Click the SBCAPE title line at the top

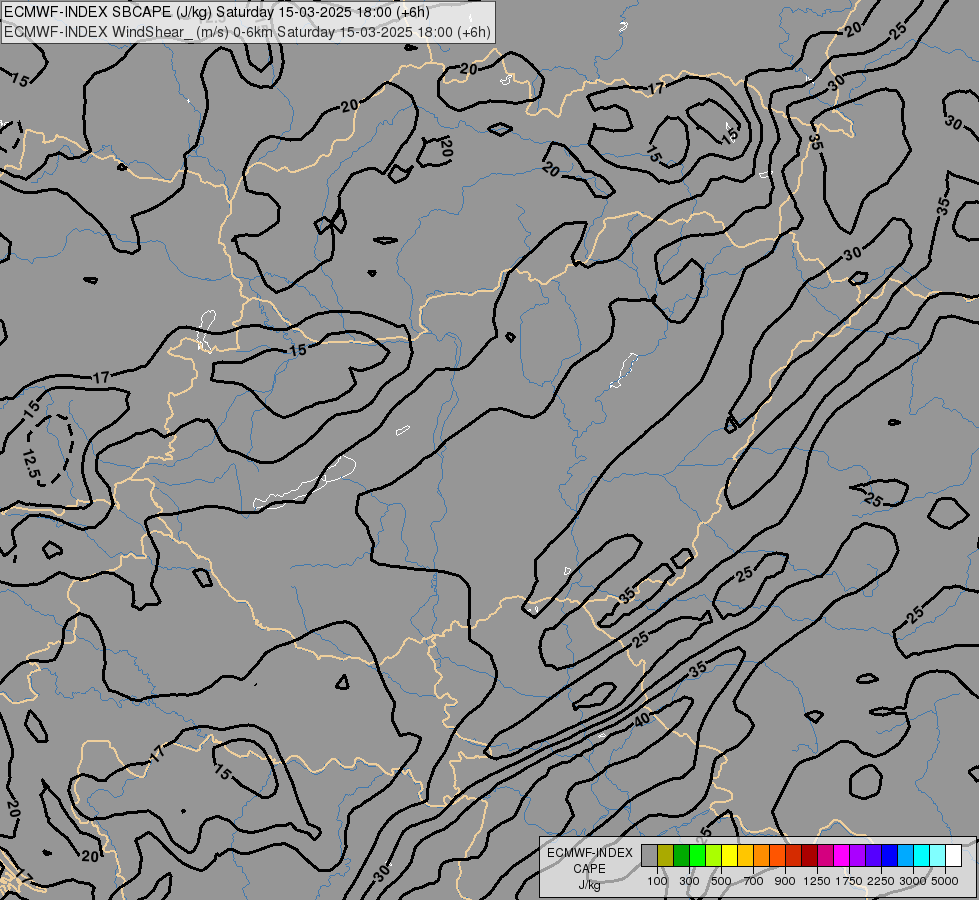[x=217, y=12]
